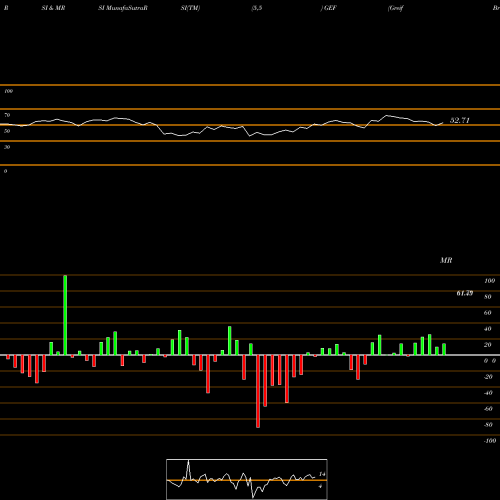Click the MR axis label 40

488,329
